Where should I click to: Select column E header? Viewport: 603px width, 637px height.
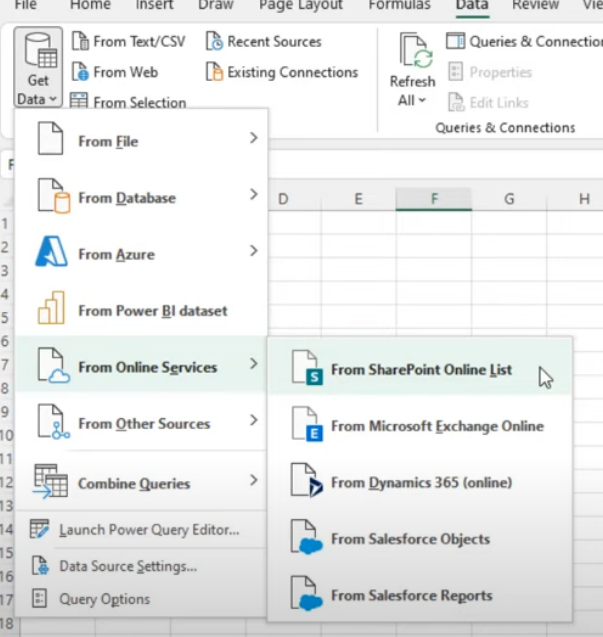(358, 199)
